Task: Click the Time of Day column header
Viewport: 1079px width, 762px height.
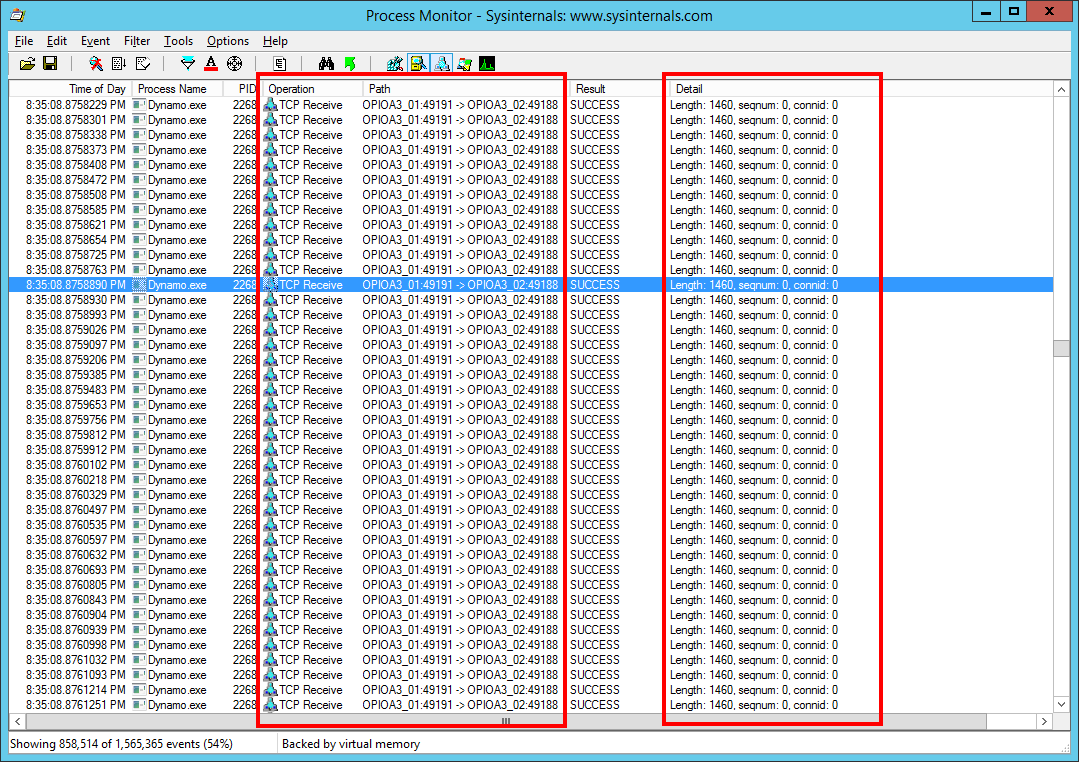Action: tap(70, 89)
